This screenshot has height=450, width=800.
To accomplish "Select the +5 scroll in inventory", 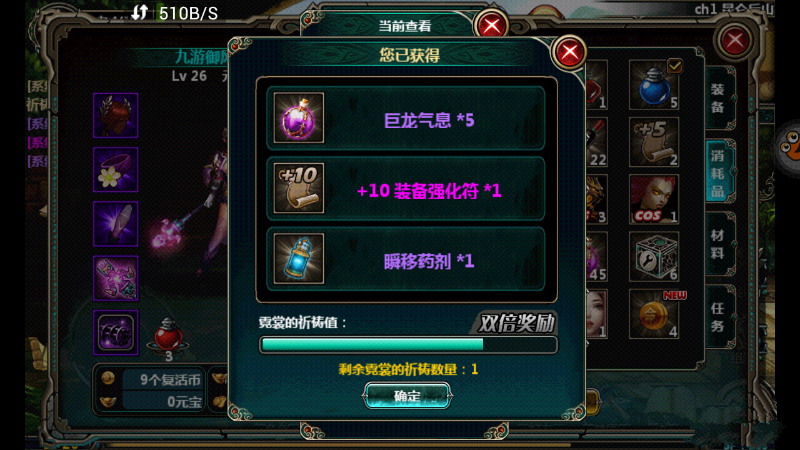I will [654, 142].
